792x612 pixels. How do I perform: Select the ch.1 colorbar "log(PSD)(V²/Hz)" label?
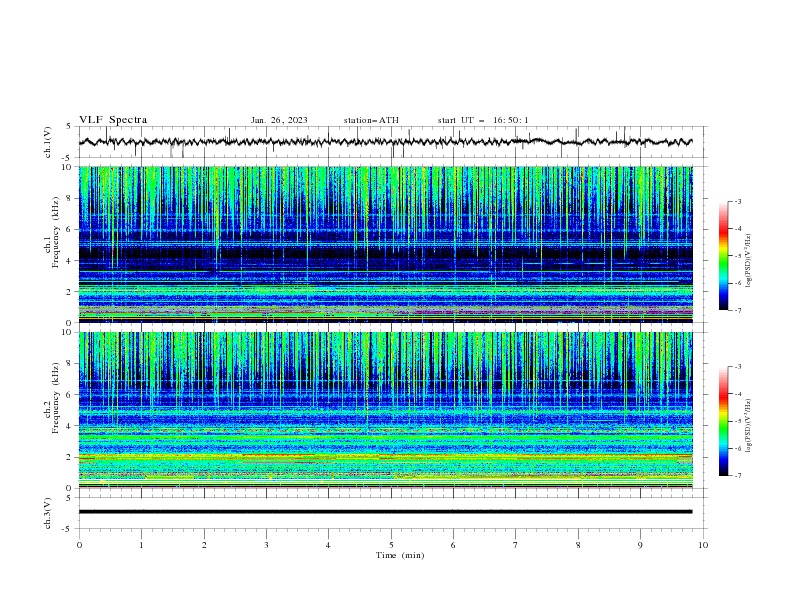coord(749,261)
